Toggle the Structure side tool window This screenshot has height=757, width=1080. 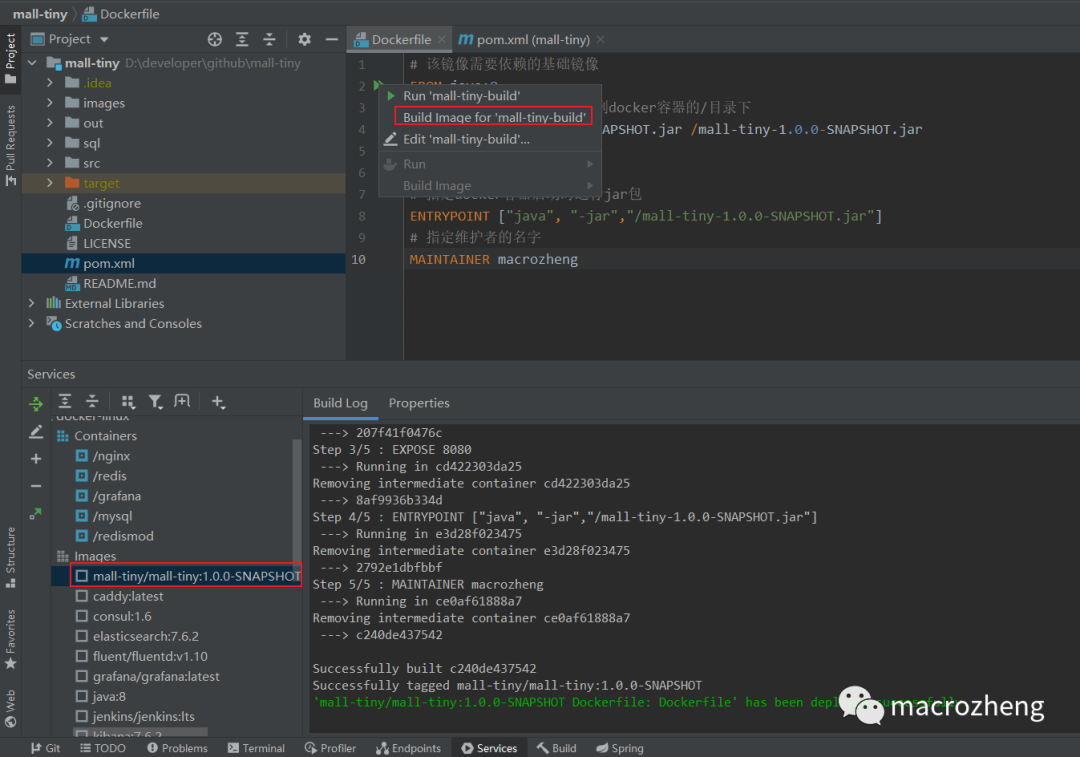11,558
